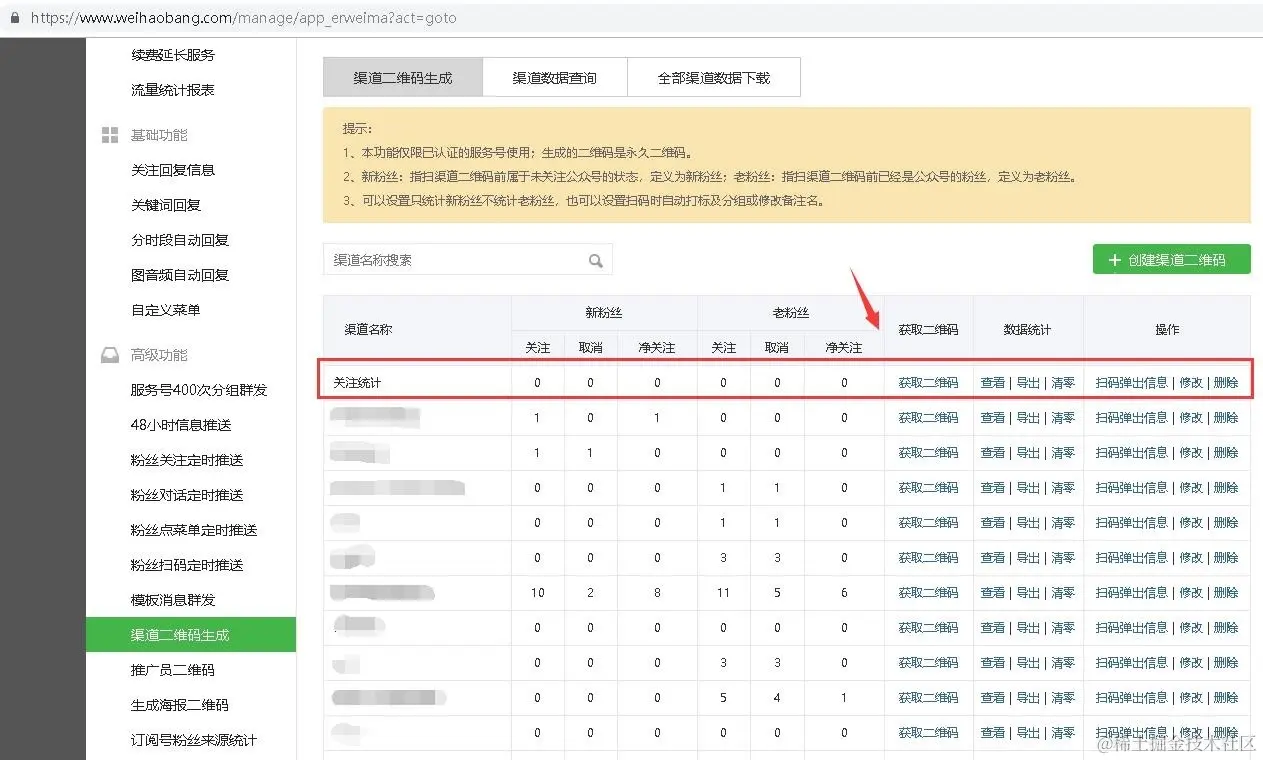Click the 数据统计 column header
1263x760 pixels.
click(1028, 329)
